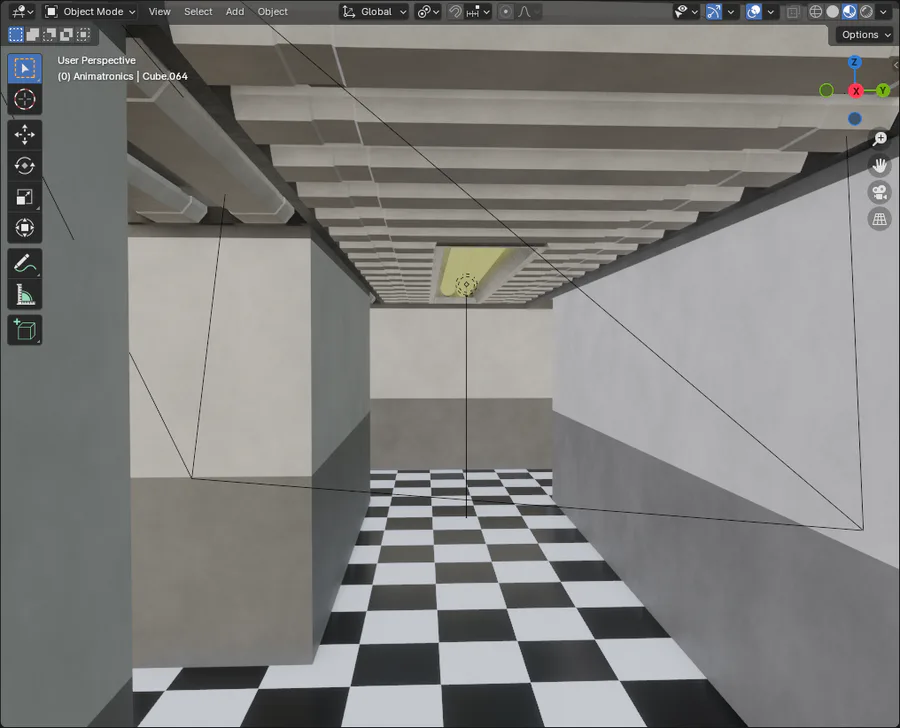Activate the Annotate tool
Viewport: 900px width, 728px height.
point(25,264)
